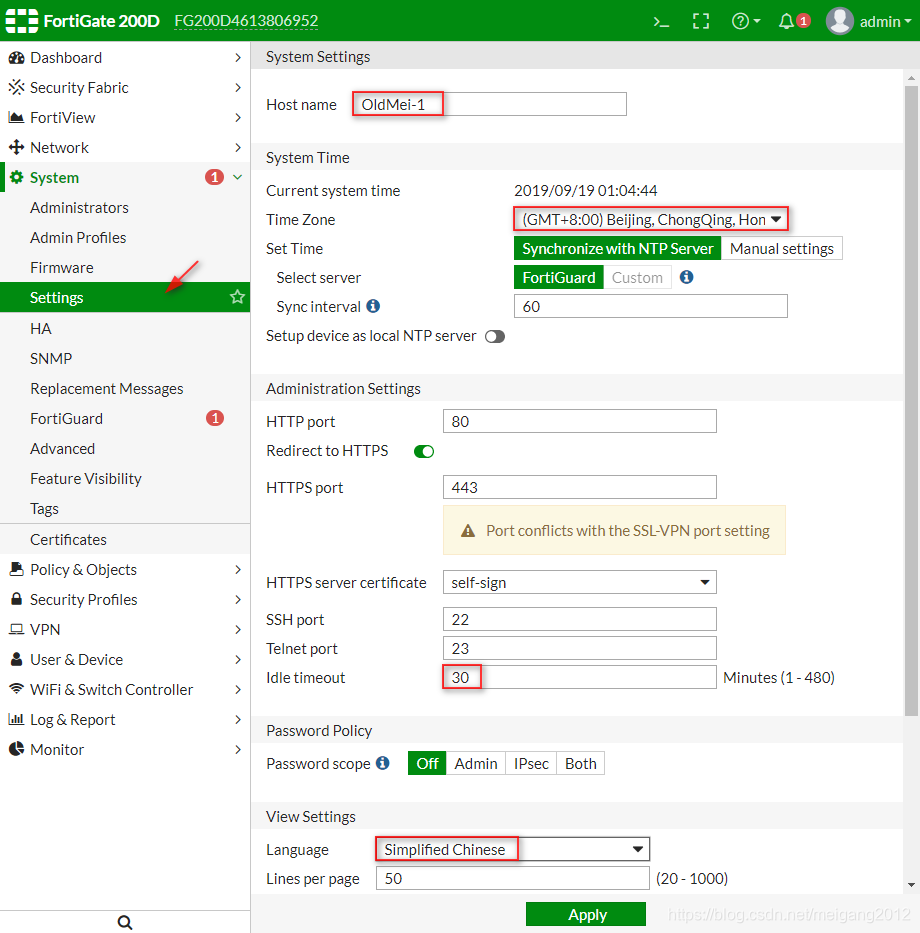
Task: Collapse the System menu chevron
Action: click(237, 177)
